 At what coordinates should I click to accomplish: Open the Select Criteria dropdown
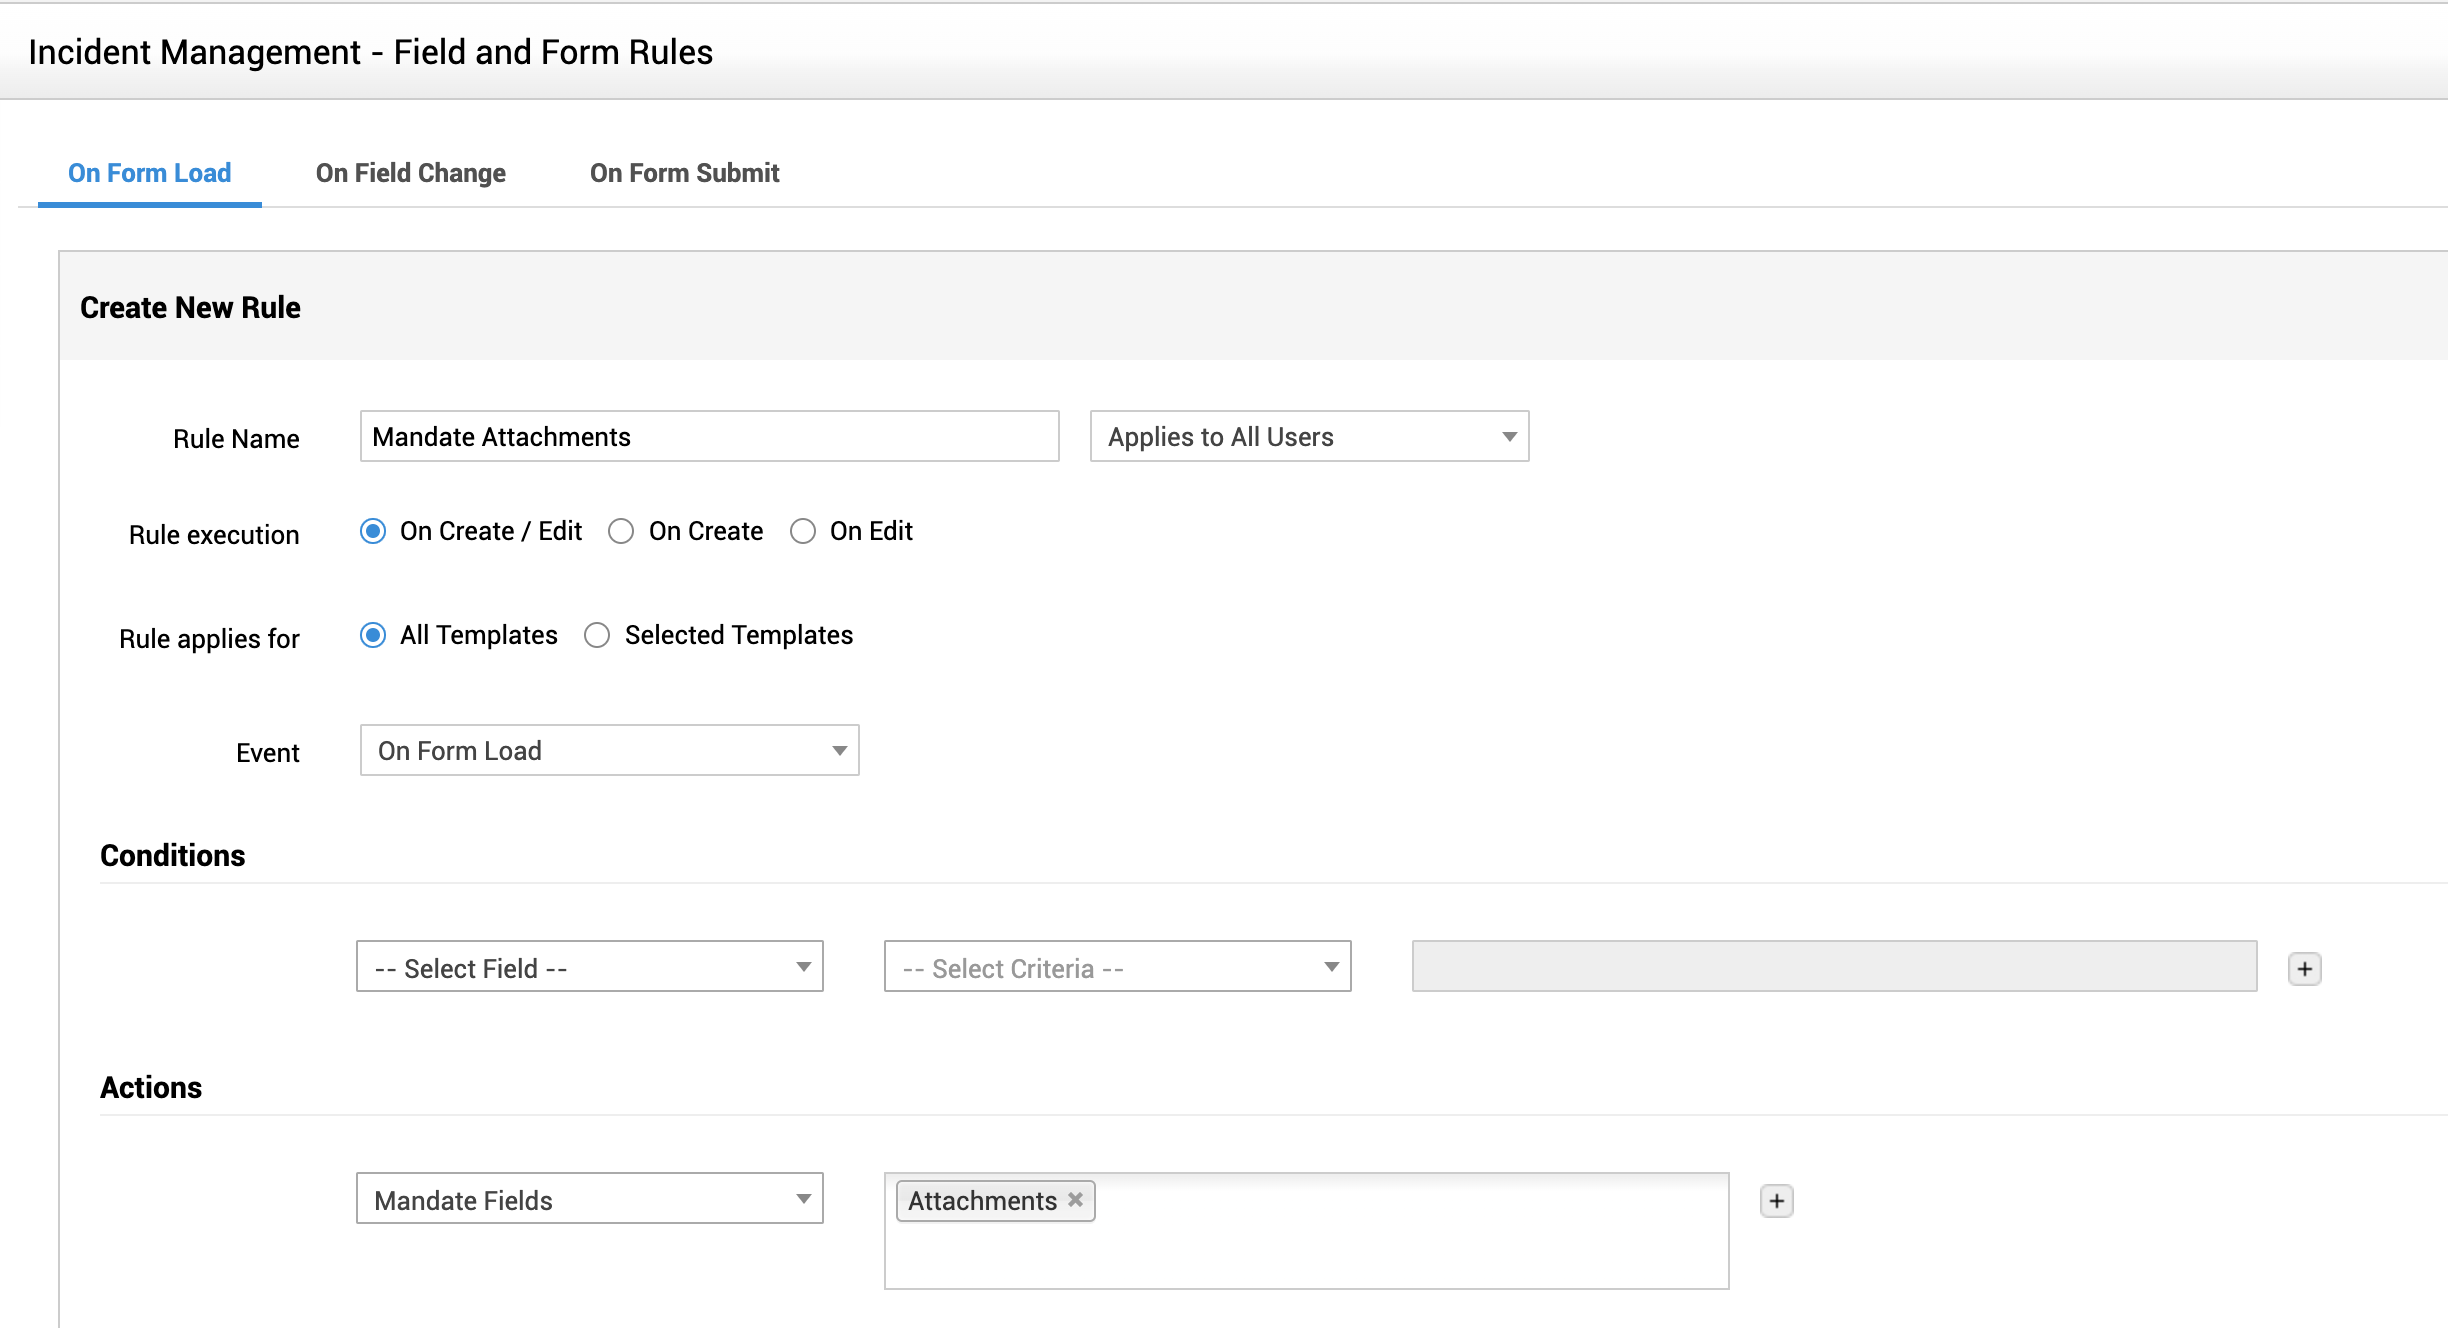[1117, 966]
